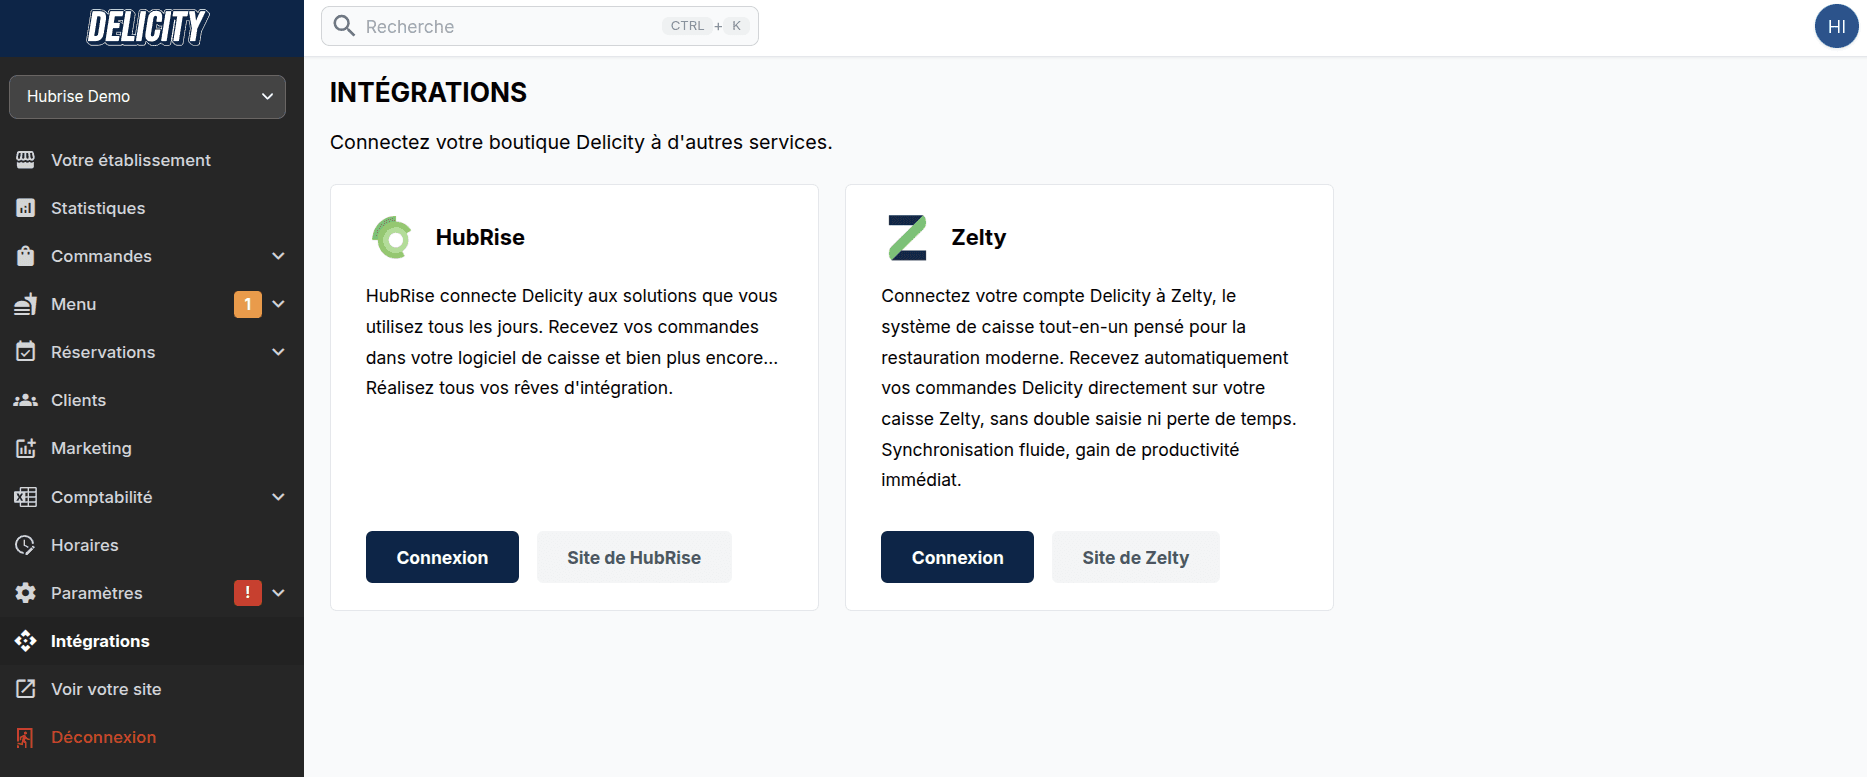Image resolution: width=1867 pixels, height=777 pixels.
Task: Click the CTRL + K shortcut hint
Action: point(706,26)
